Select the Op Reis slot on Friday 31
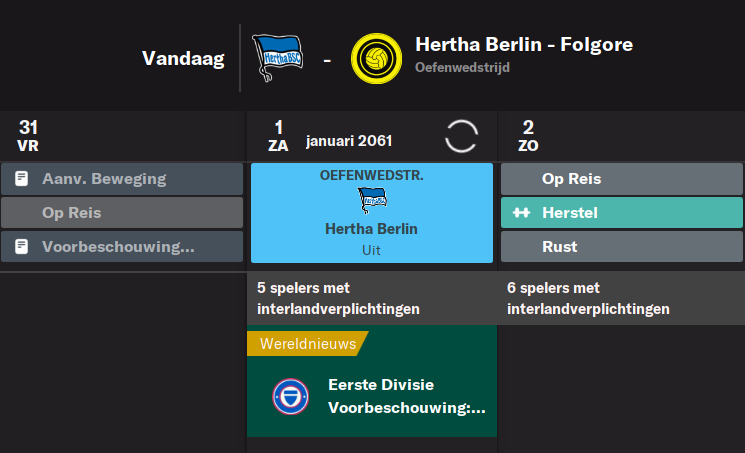Viewport: 745px width, 453px height. click(x=122, y=213)
